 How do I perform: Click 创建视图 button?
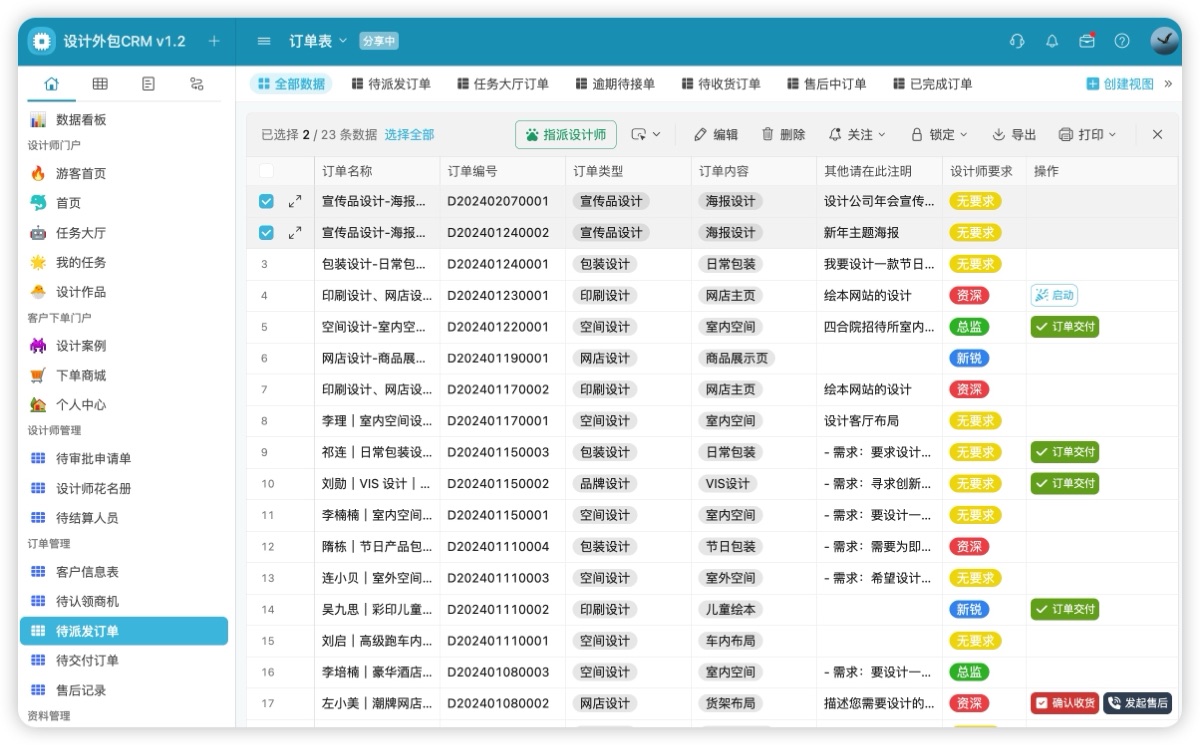tap(1120, 84)
